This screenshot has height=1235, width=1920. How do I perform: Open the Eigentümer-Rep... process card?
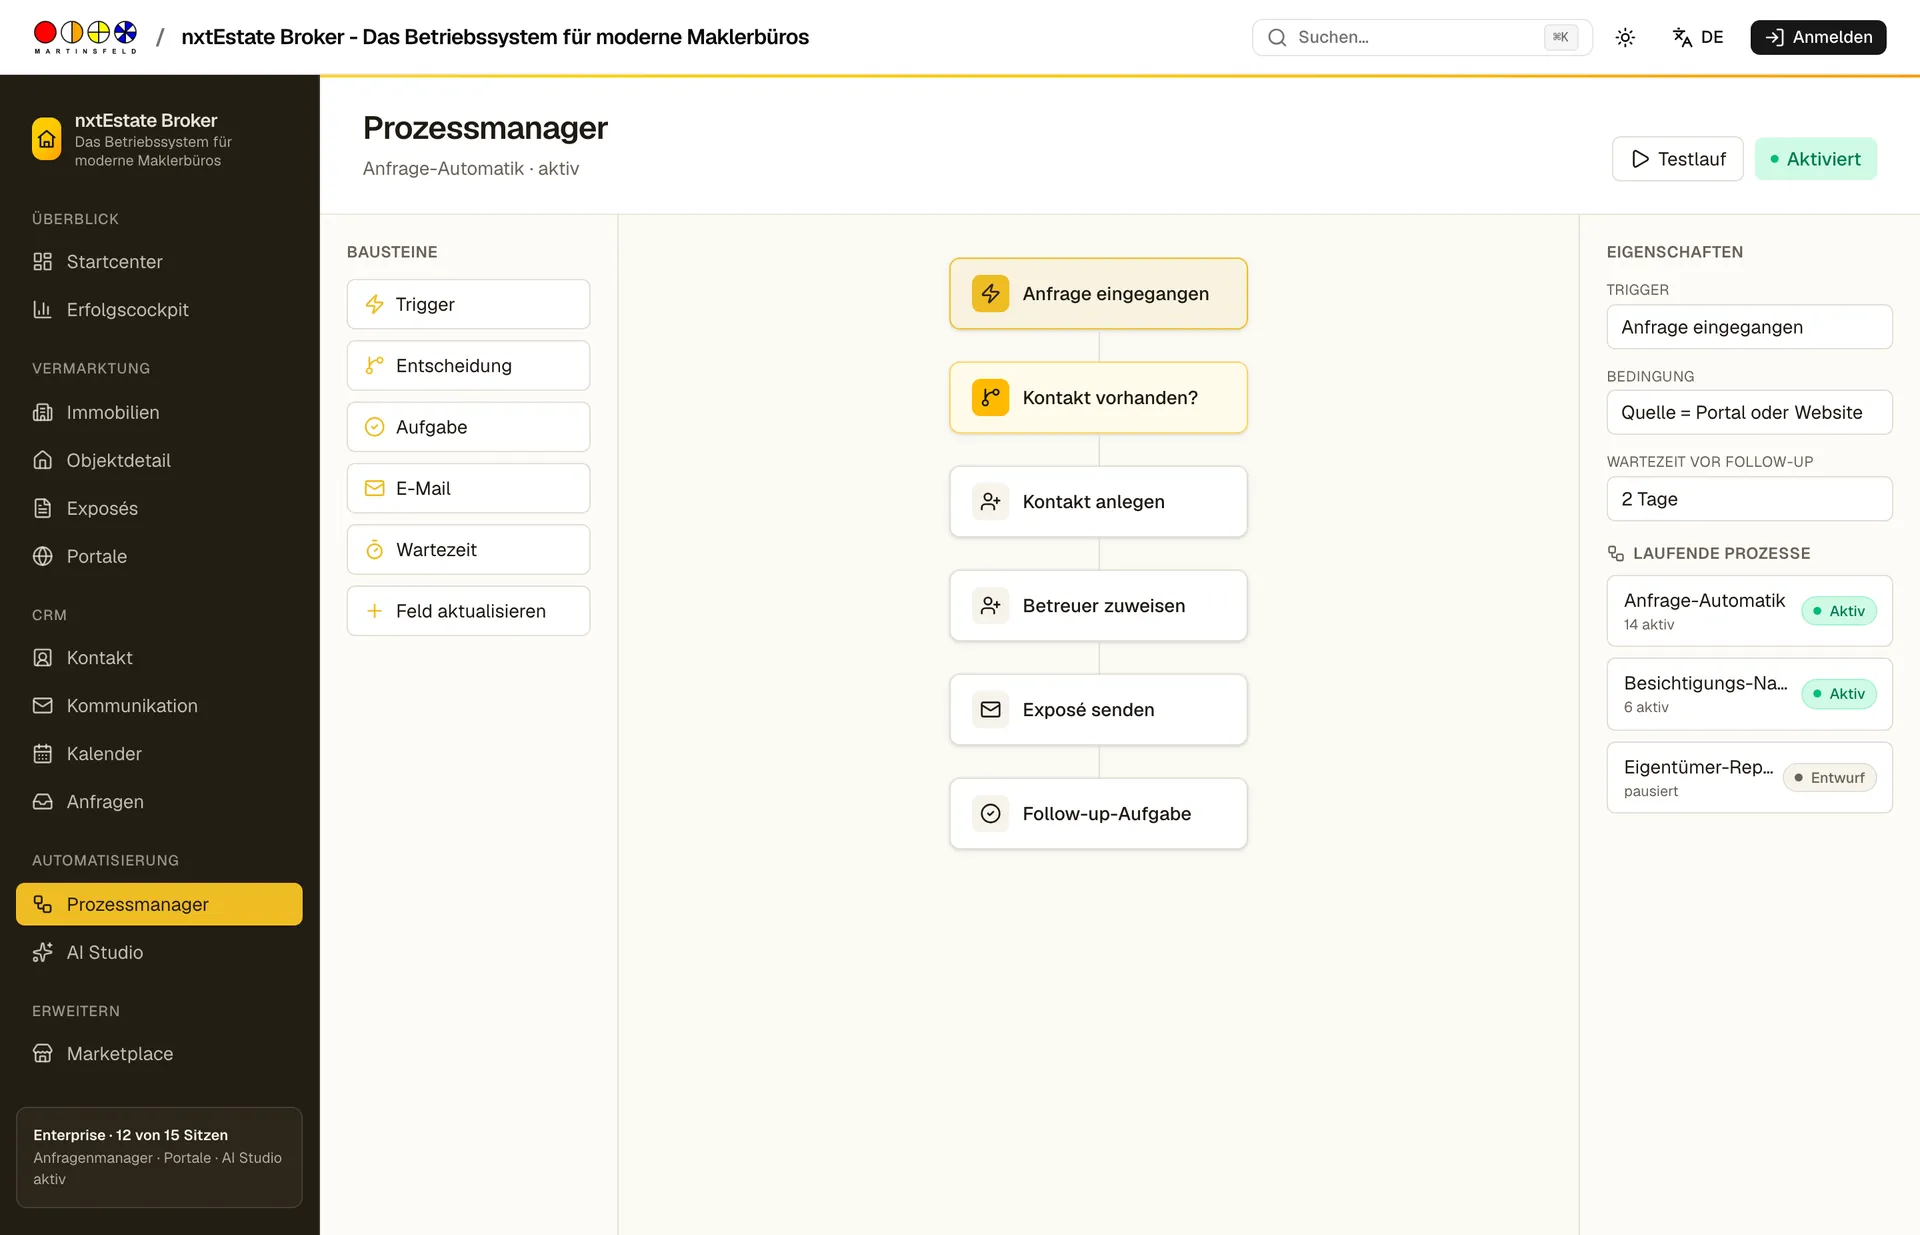coord(1749,778)
